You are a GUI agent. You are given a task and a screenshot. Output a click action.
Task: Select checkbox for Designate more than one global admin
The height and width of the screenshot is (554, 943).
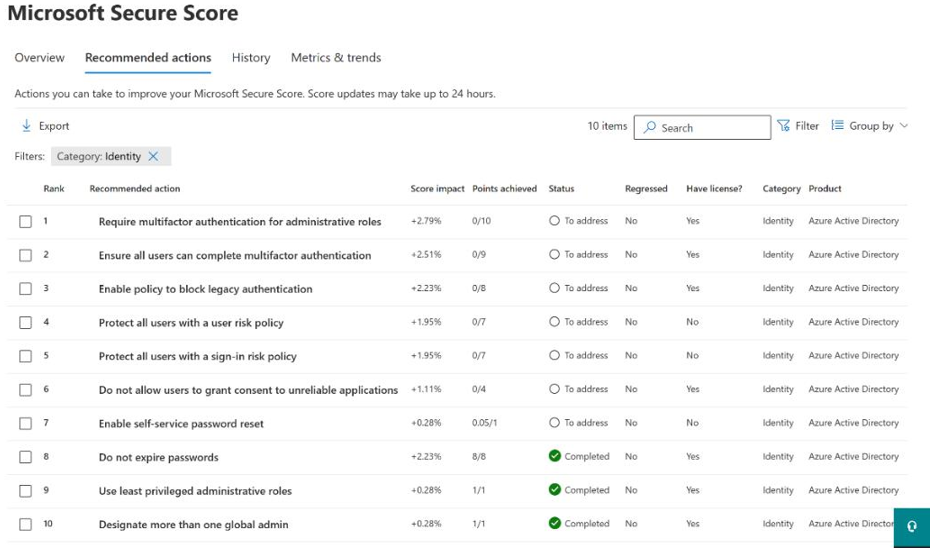point(25,525)
